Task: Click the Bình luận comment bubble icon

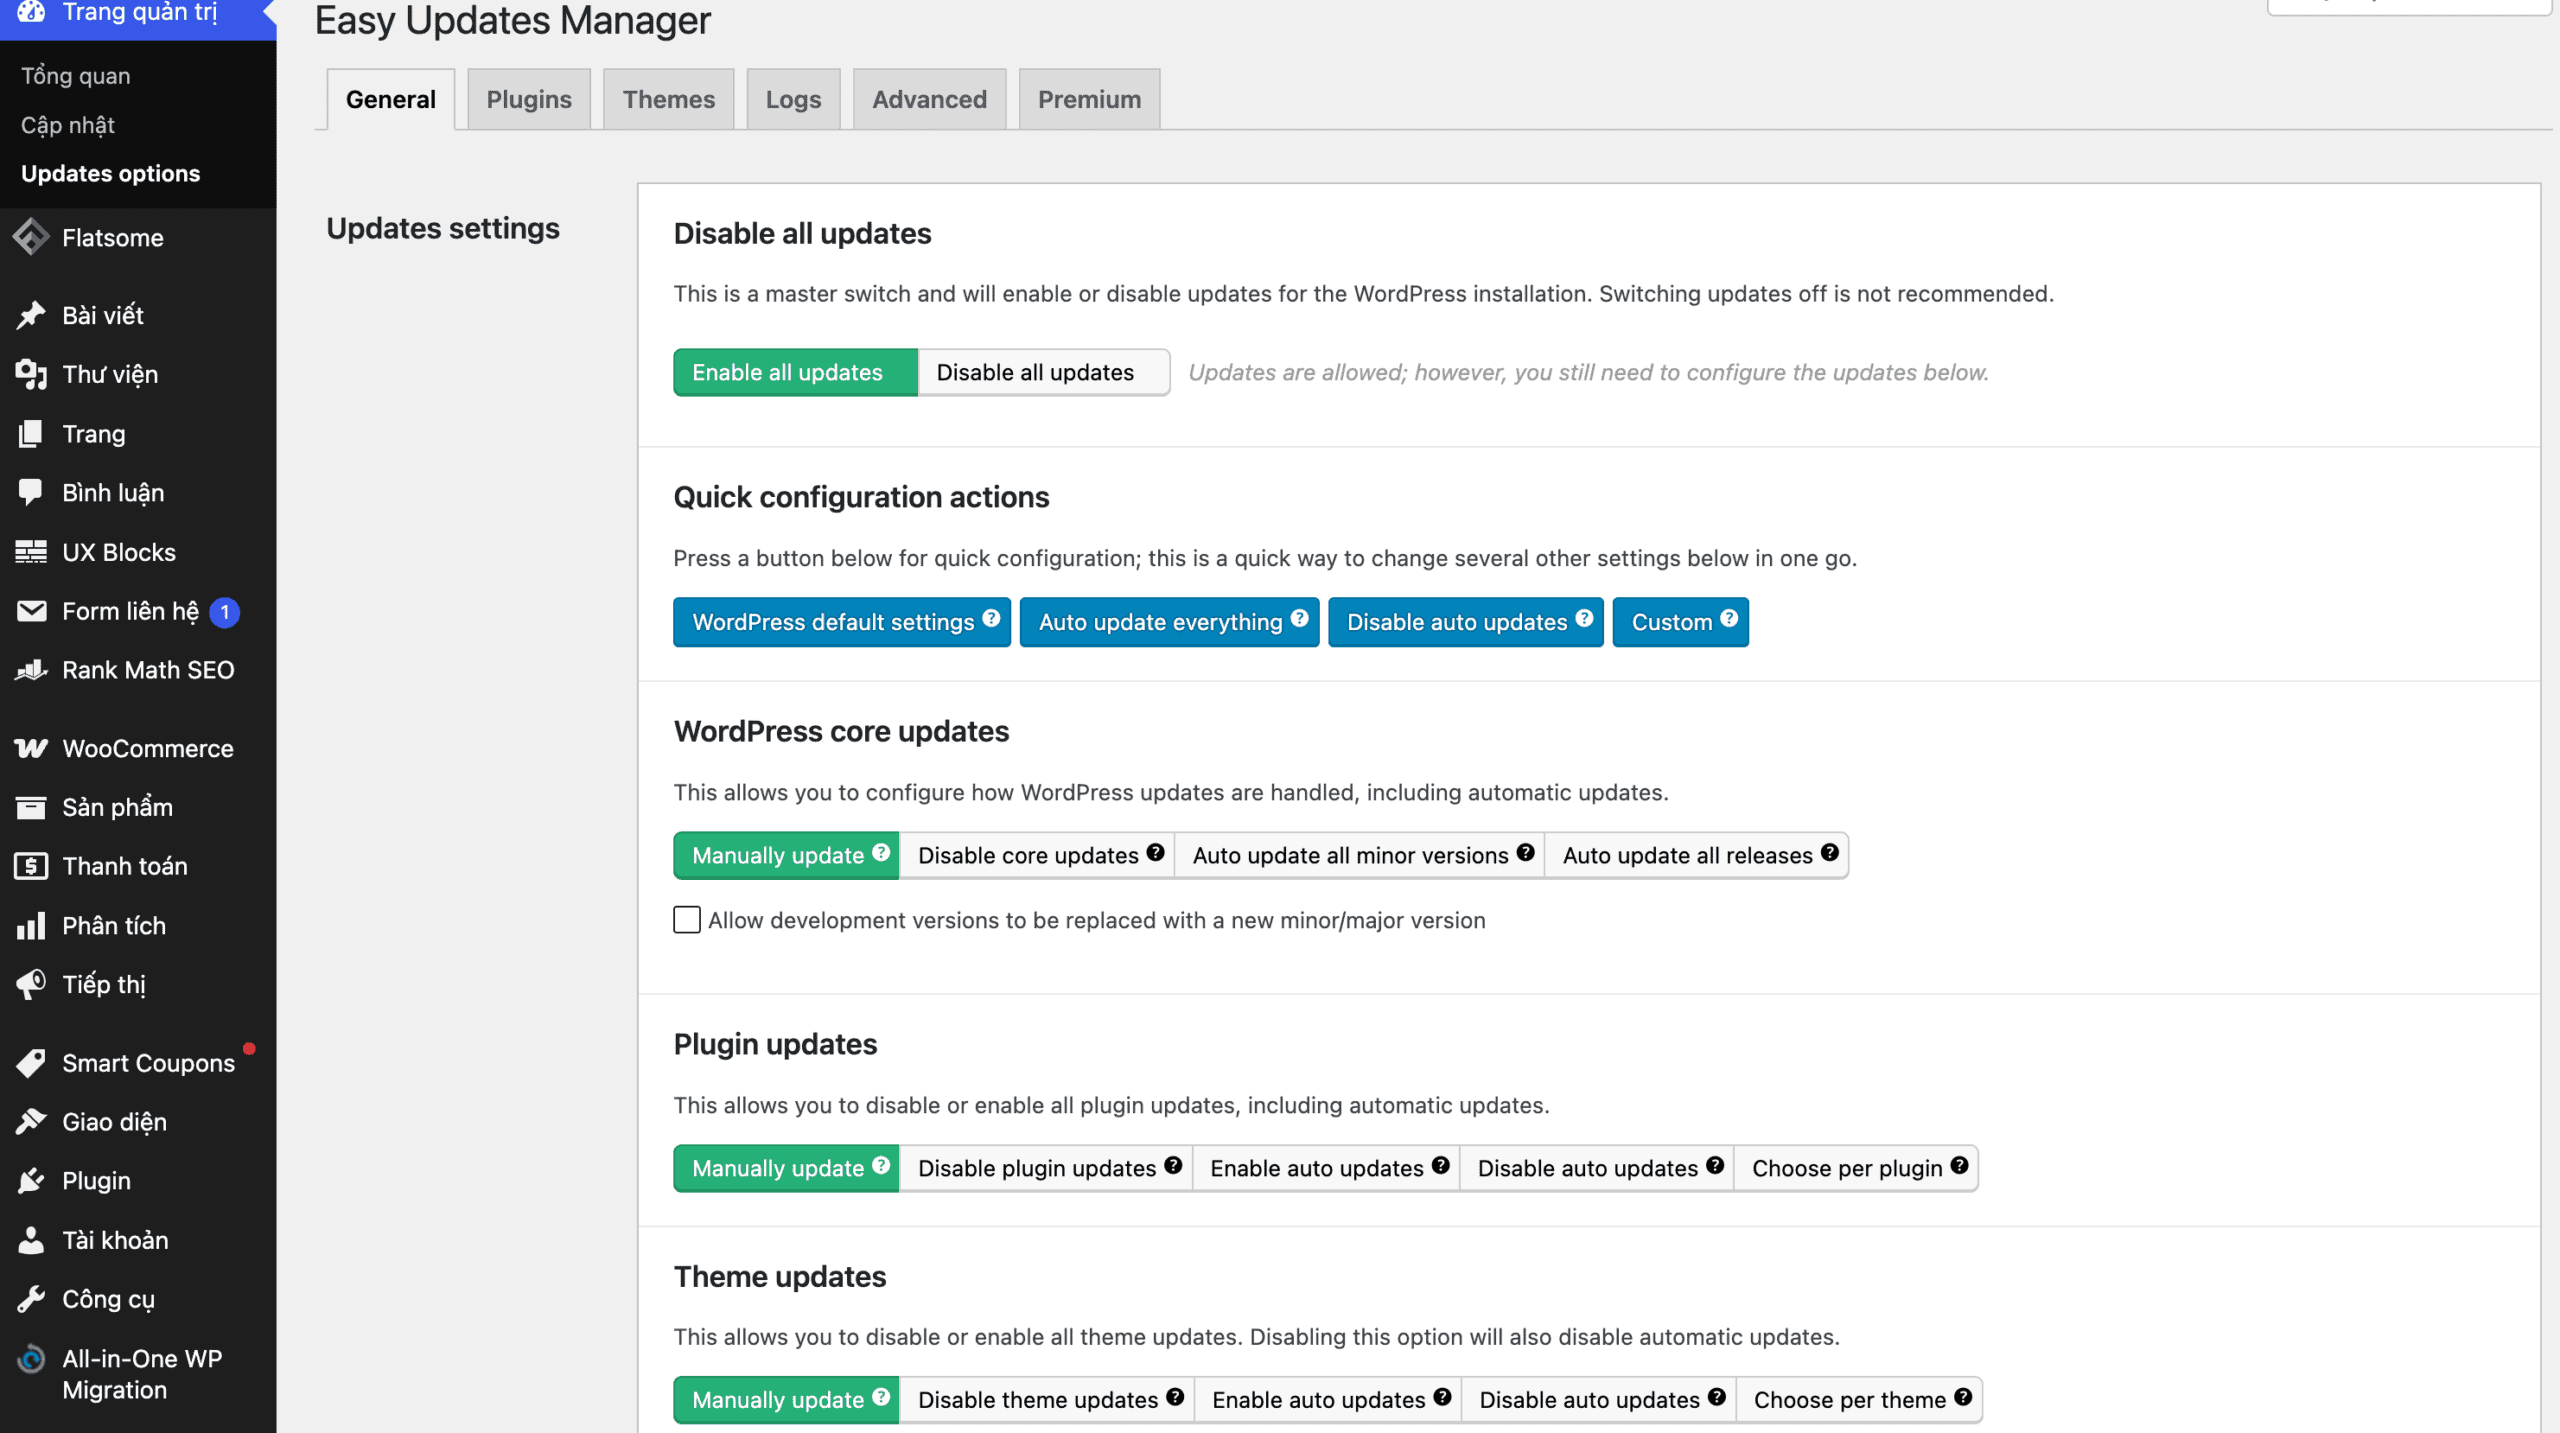Action: pos(31,492)
